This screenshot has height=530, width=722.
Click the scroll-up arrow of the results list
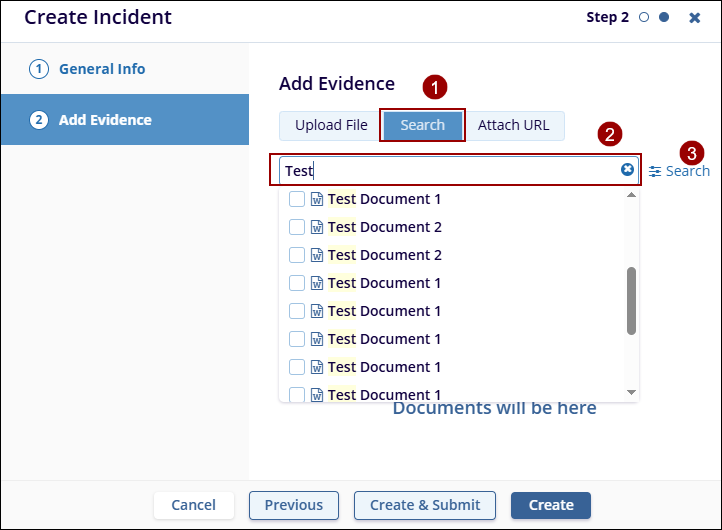(x=631, y=195)
